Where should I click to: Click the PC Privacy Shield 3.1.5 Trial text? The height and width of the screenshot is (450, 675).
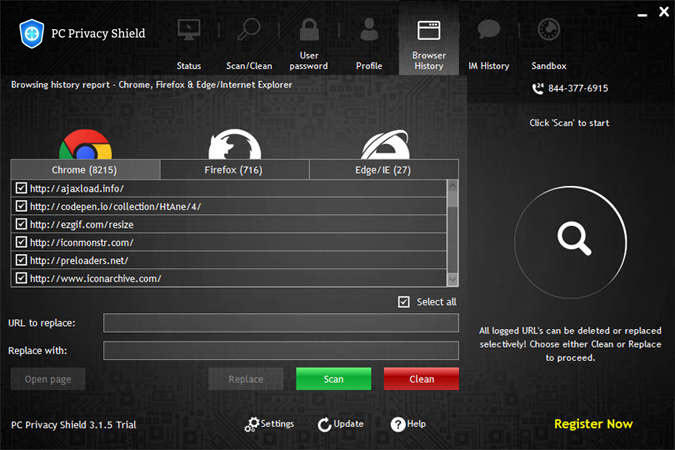pyautogui.click(x=73, y=425)
